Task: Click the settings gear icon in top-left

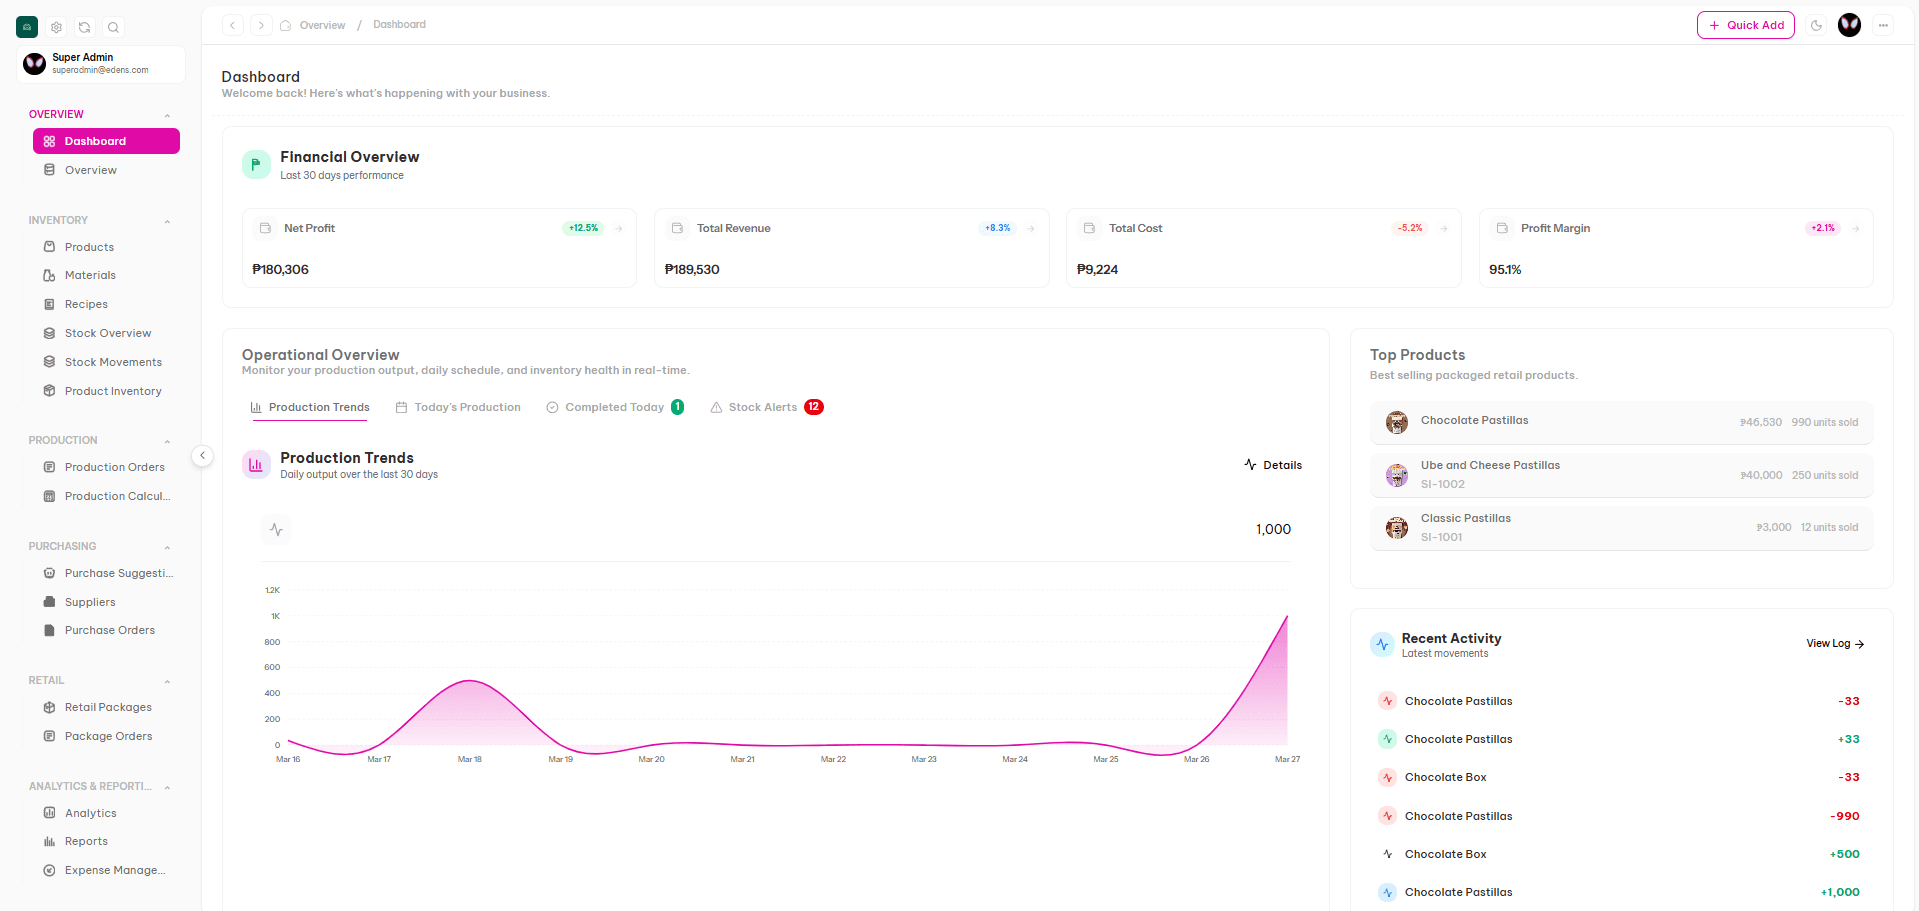Action: click(x=56, y=27)
